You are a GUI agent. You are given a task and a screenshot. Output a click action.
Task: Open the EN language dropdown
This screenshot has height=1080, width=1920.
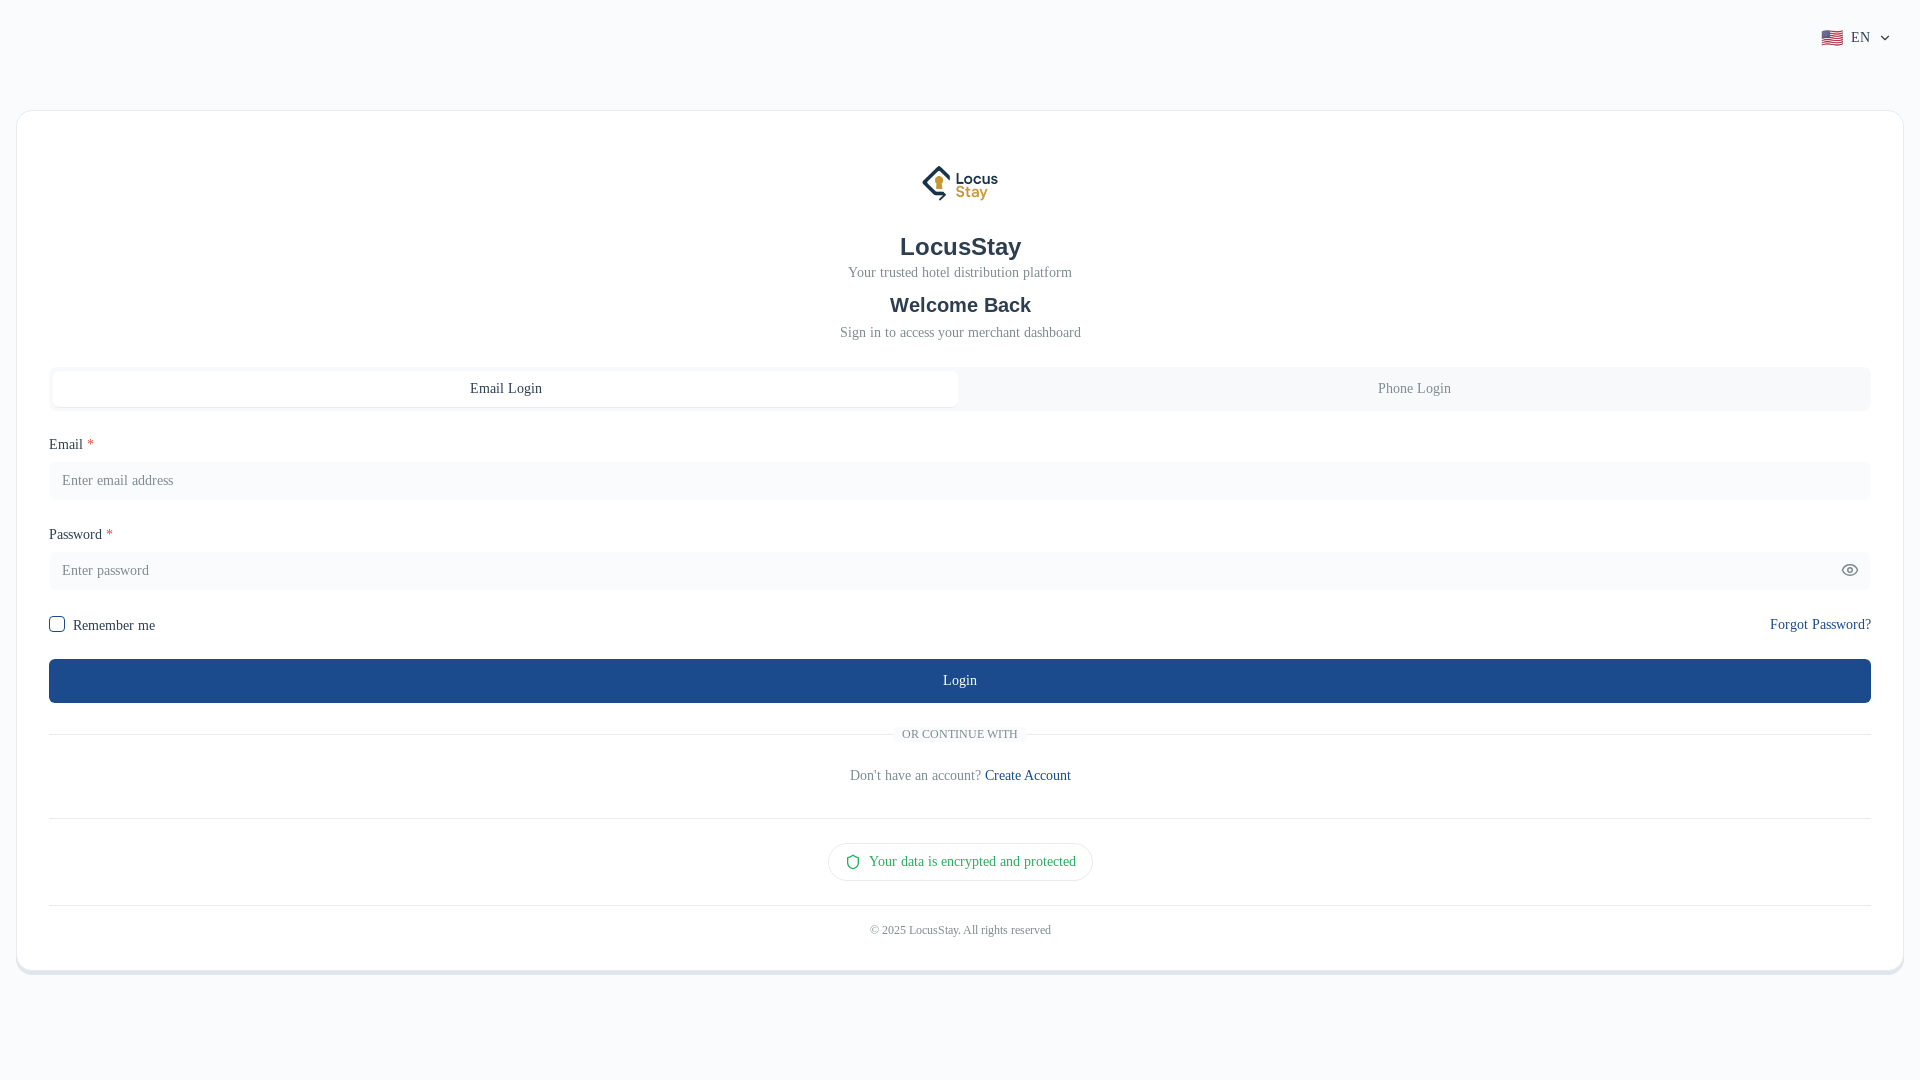click(1856, 38)
